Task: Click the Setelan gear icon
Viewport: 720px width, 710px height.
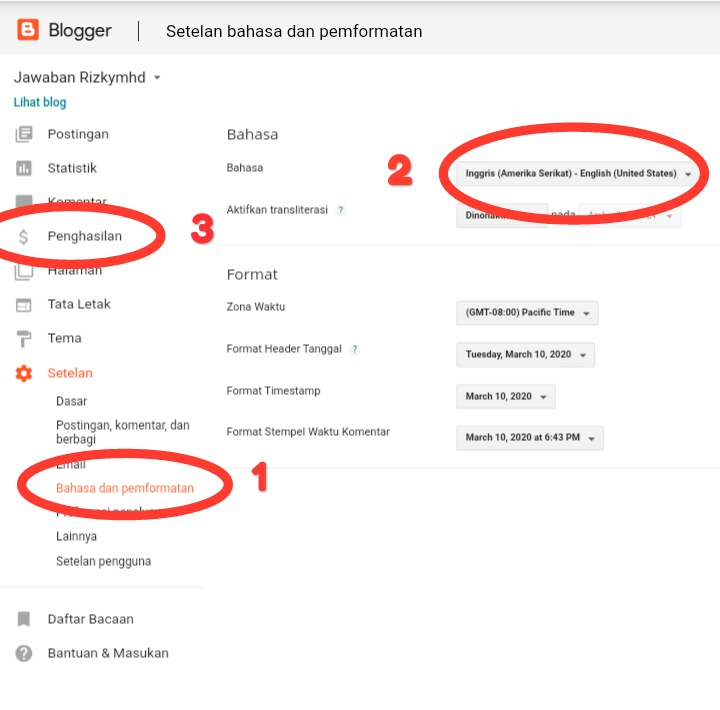Action: pos(24,373)
